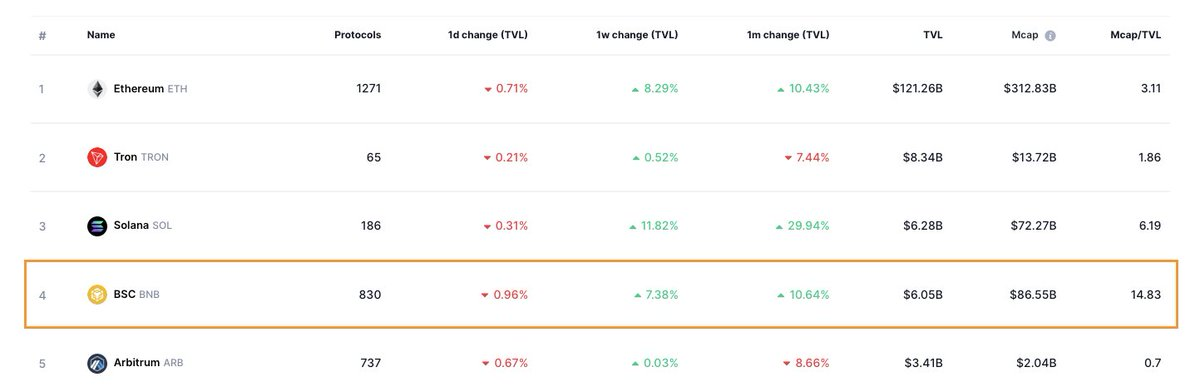Sort by Mcap column header

(x=1025, y=35)
